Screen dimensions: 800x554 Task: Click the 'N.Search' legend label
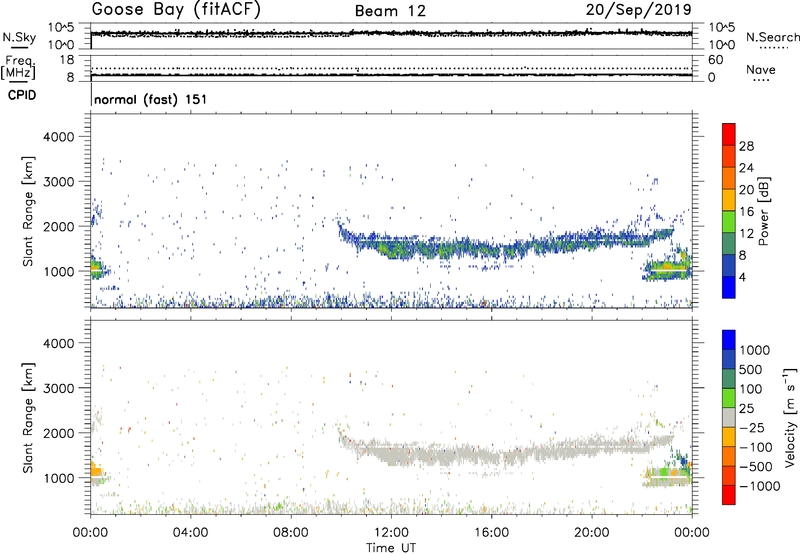(x=772, y=37)
